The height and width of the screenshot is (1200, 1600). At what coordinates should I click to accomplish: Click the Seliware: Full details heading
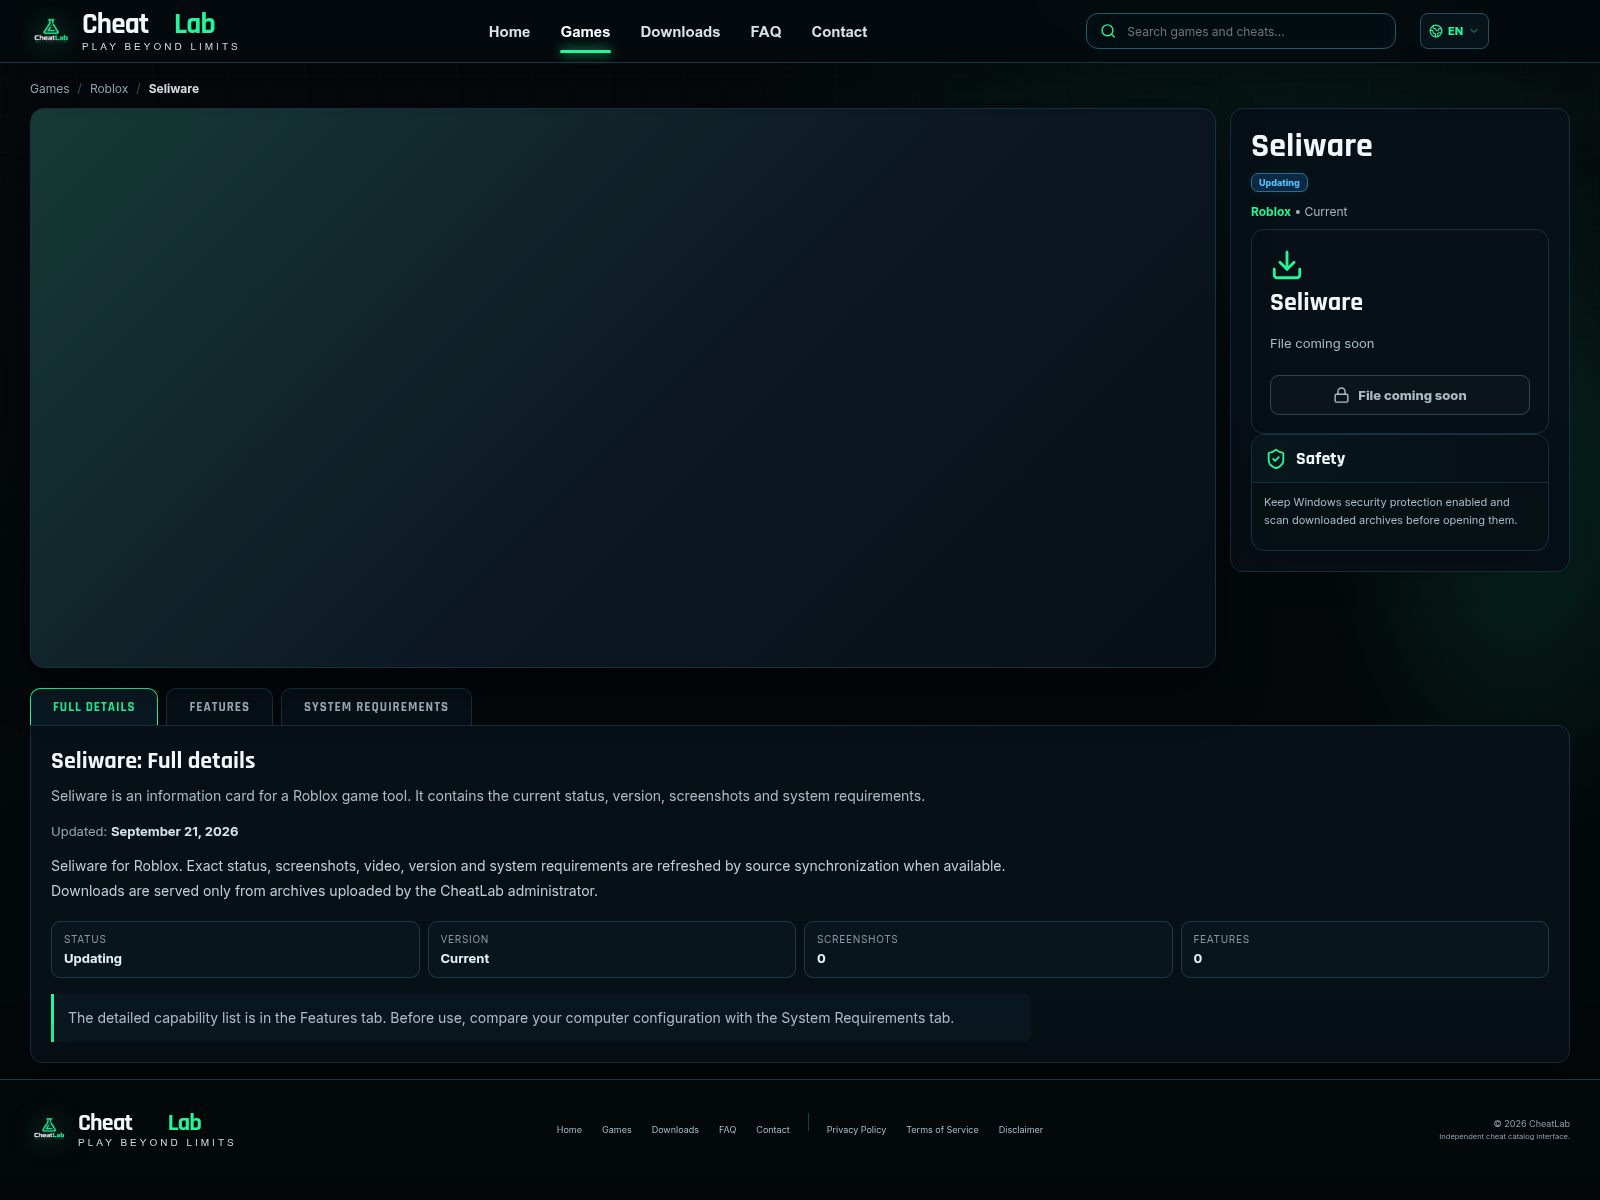coord(153,761)
